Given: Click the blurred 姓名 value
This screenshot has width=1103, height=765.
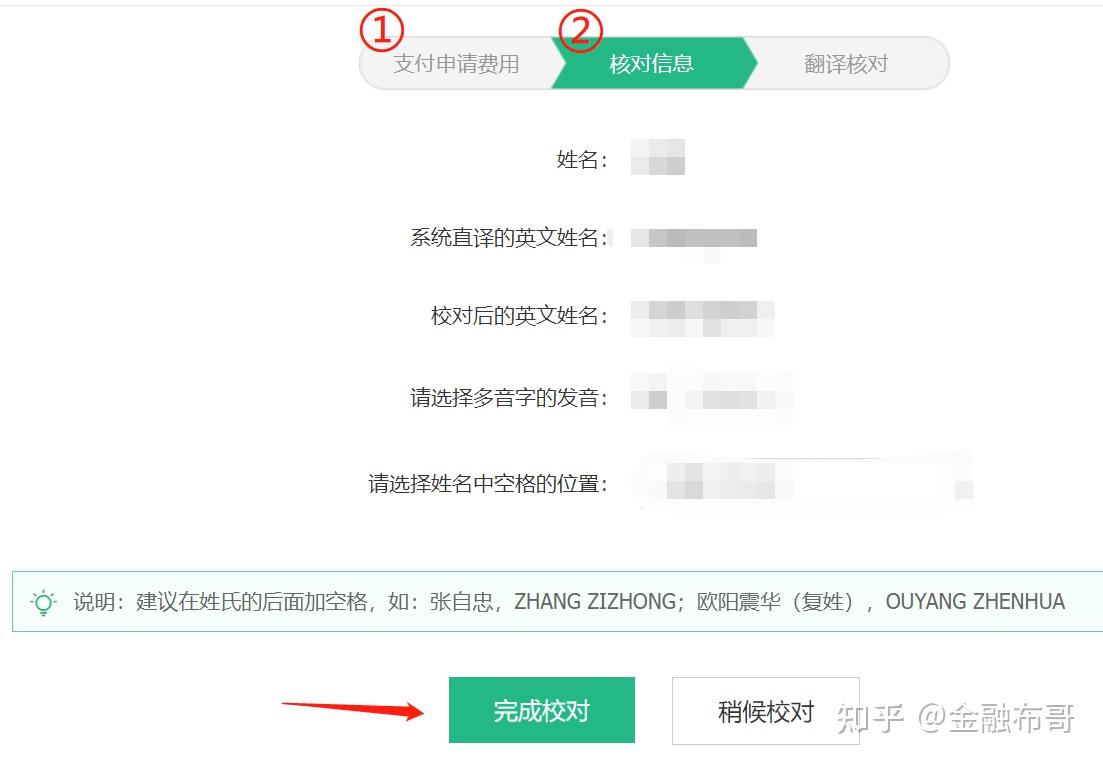Looking at the screenshot, I should pyautogui.click(x=658, y=157).
